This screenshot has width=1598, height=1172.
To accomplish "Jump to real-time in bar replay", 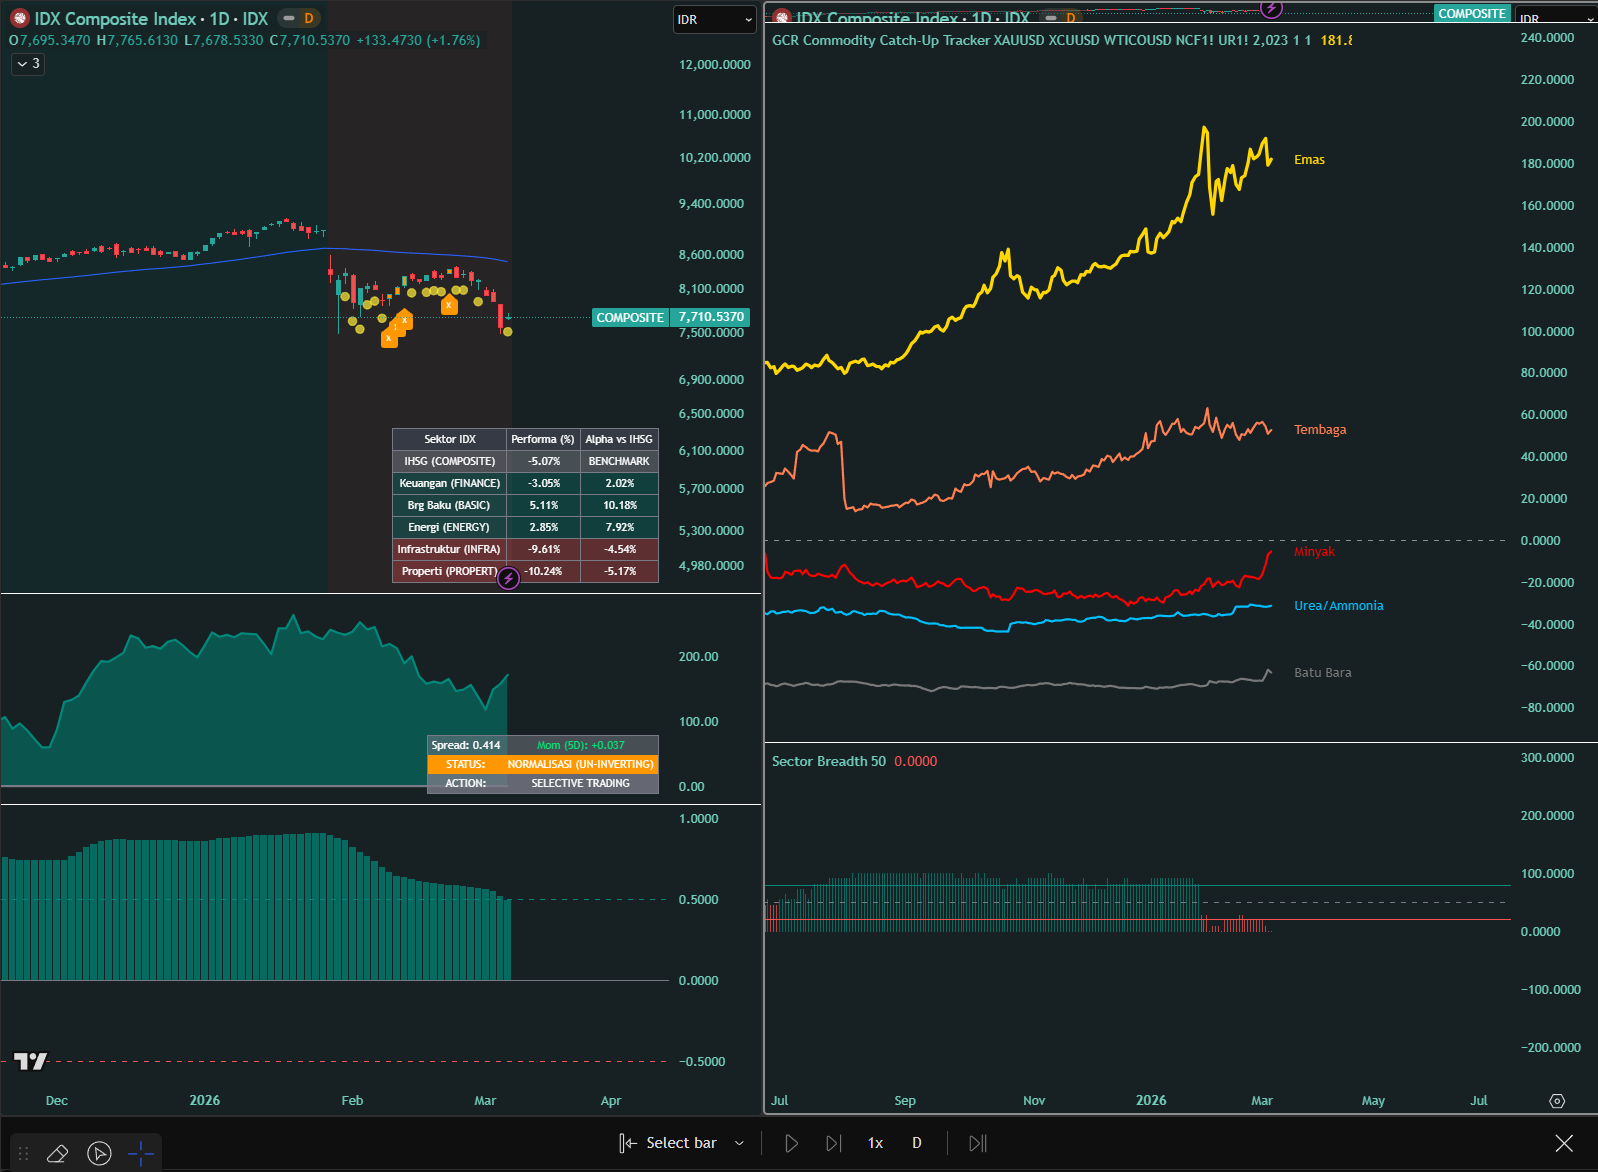I will [977, 1143].
